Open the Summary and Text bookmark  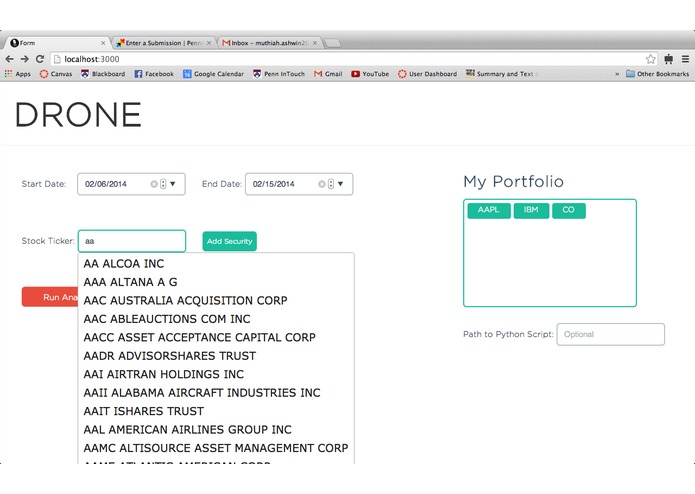coord(502,74)
